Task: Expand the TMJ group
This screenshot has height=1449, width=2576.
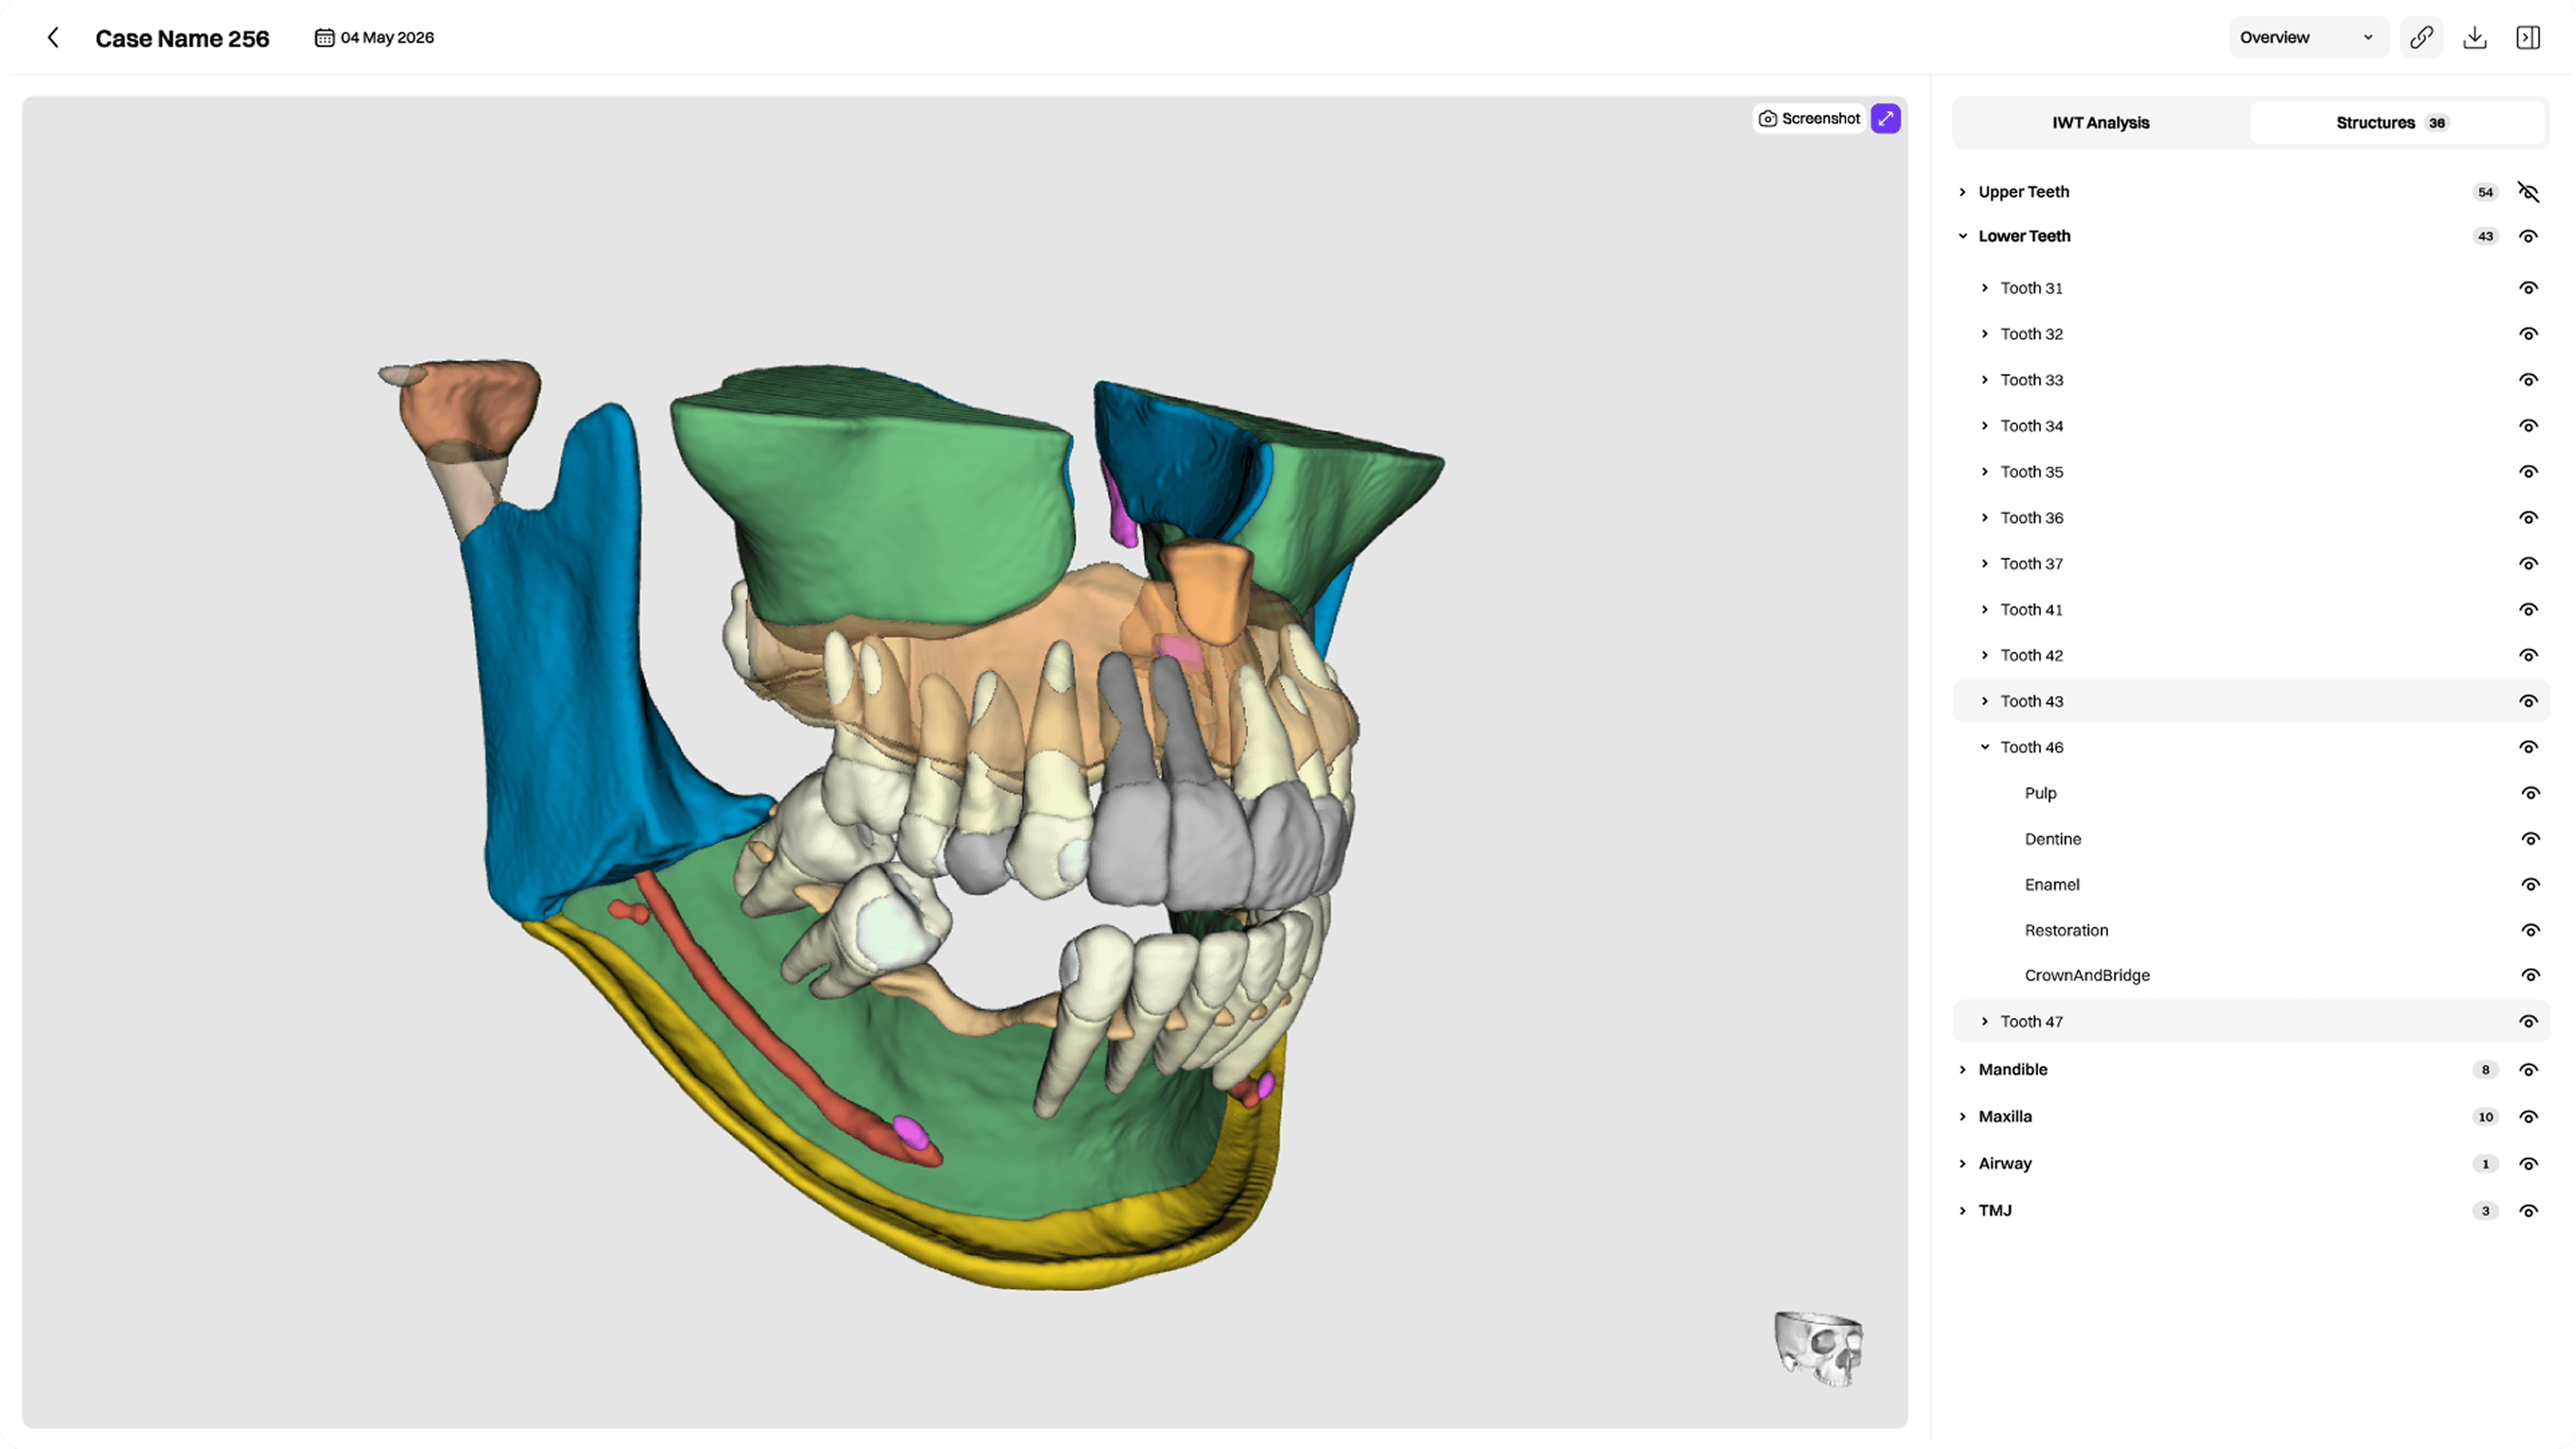Action: (1962, 1212)
